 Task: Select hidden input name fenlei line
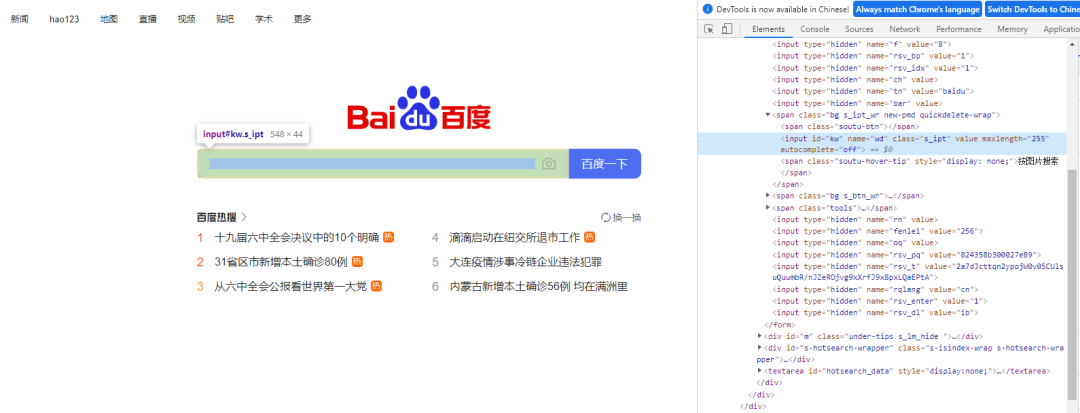click(878, 231)
